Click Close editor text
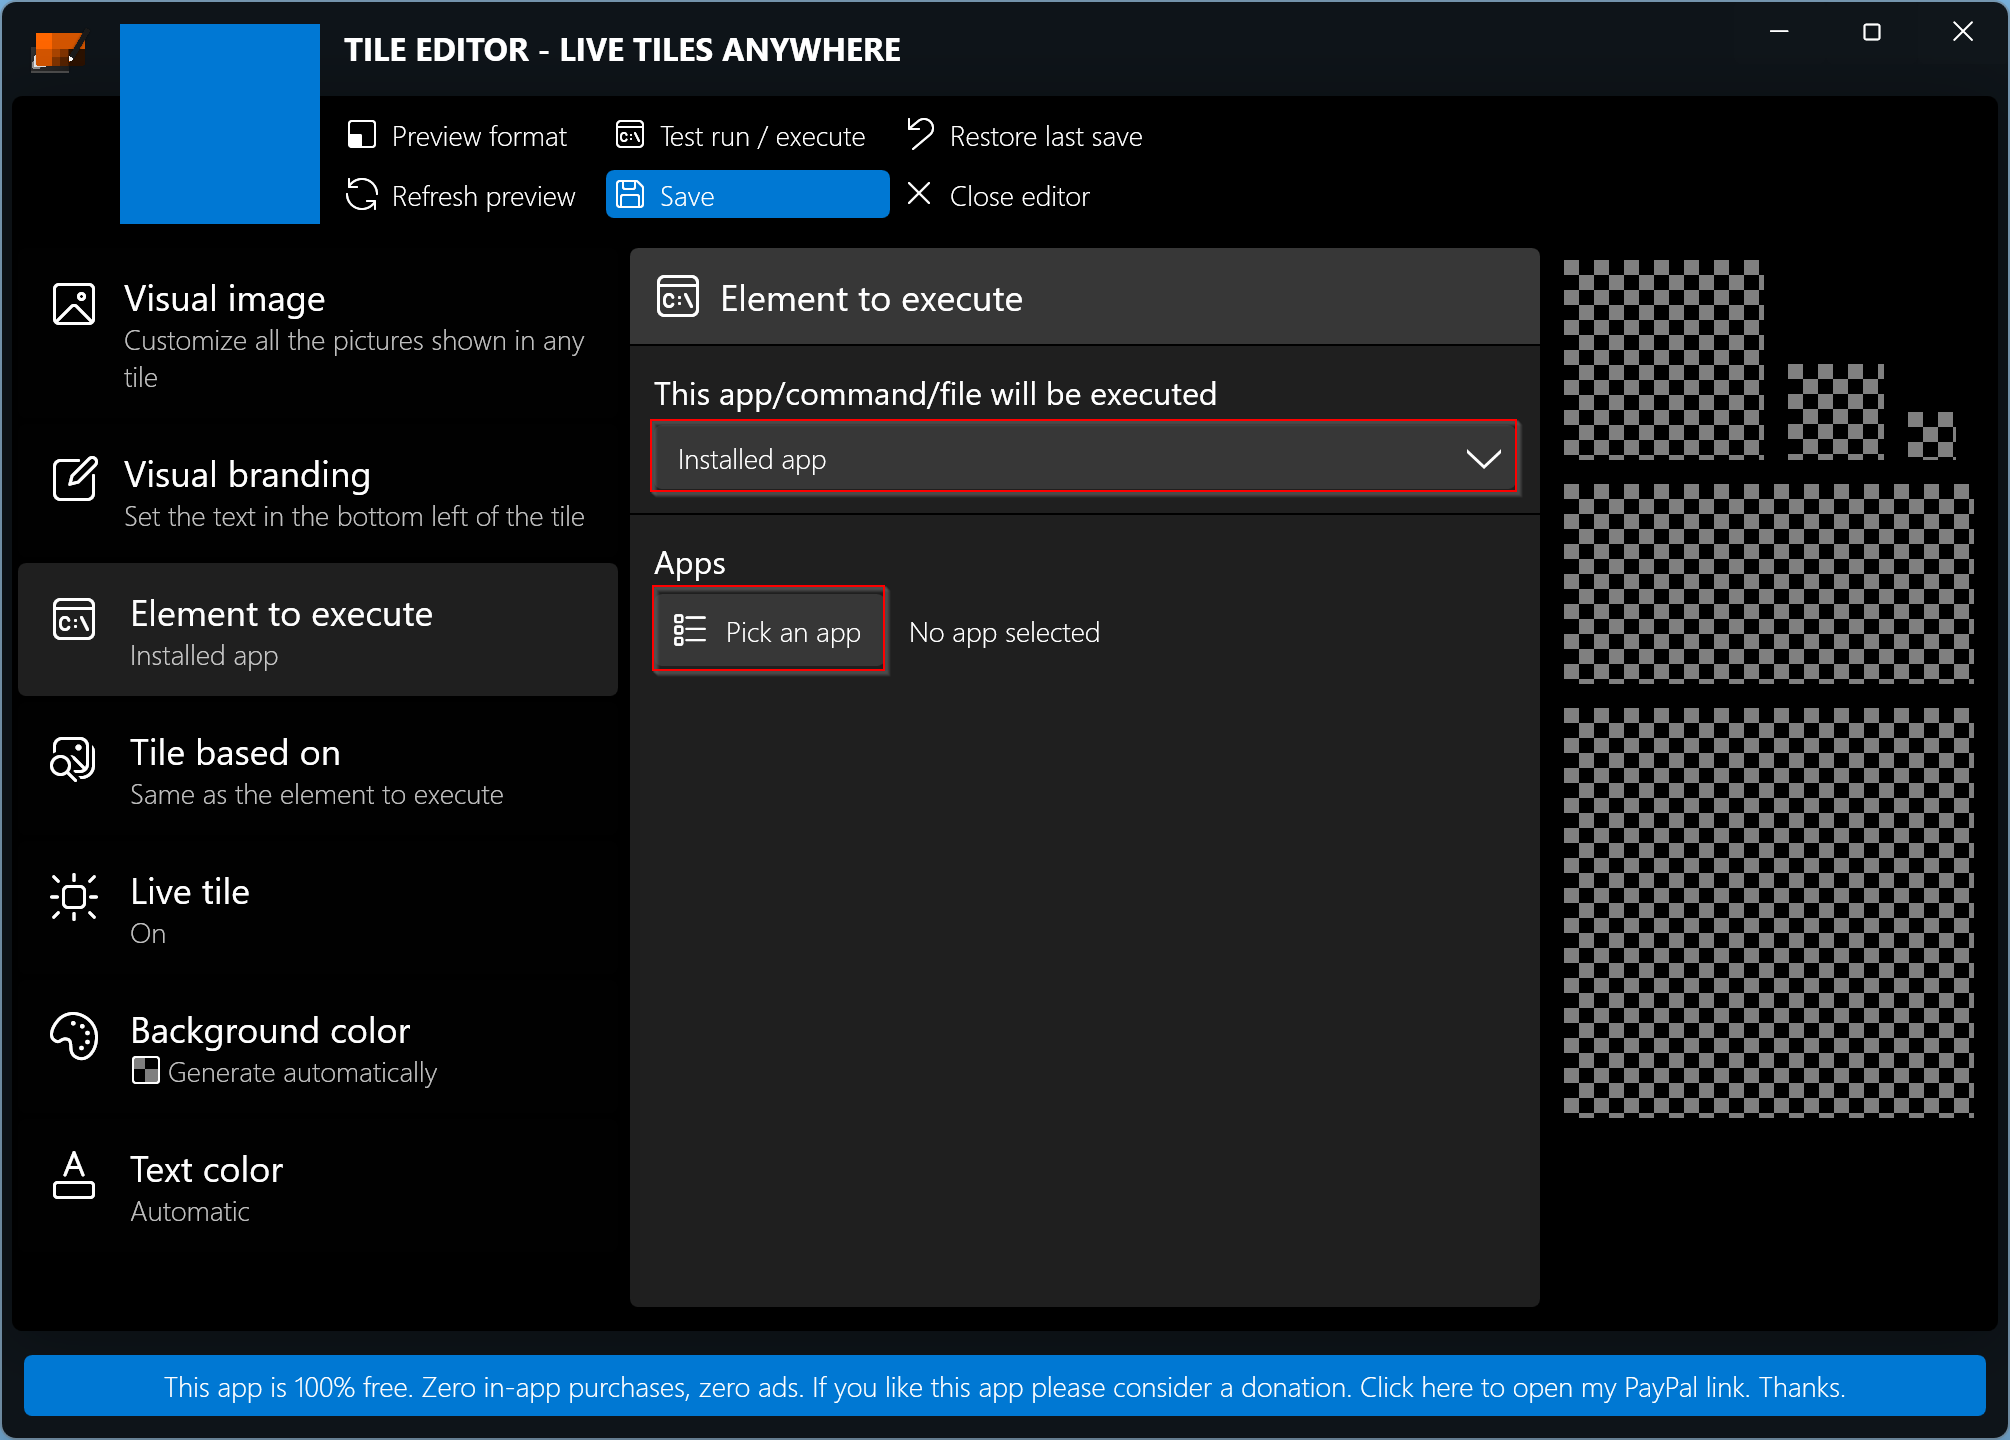The width and height of the screenshot is (2010, 1440). 1019,197
